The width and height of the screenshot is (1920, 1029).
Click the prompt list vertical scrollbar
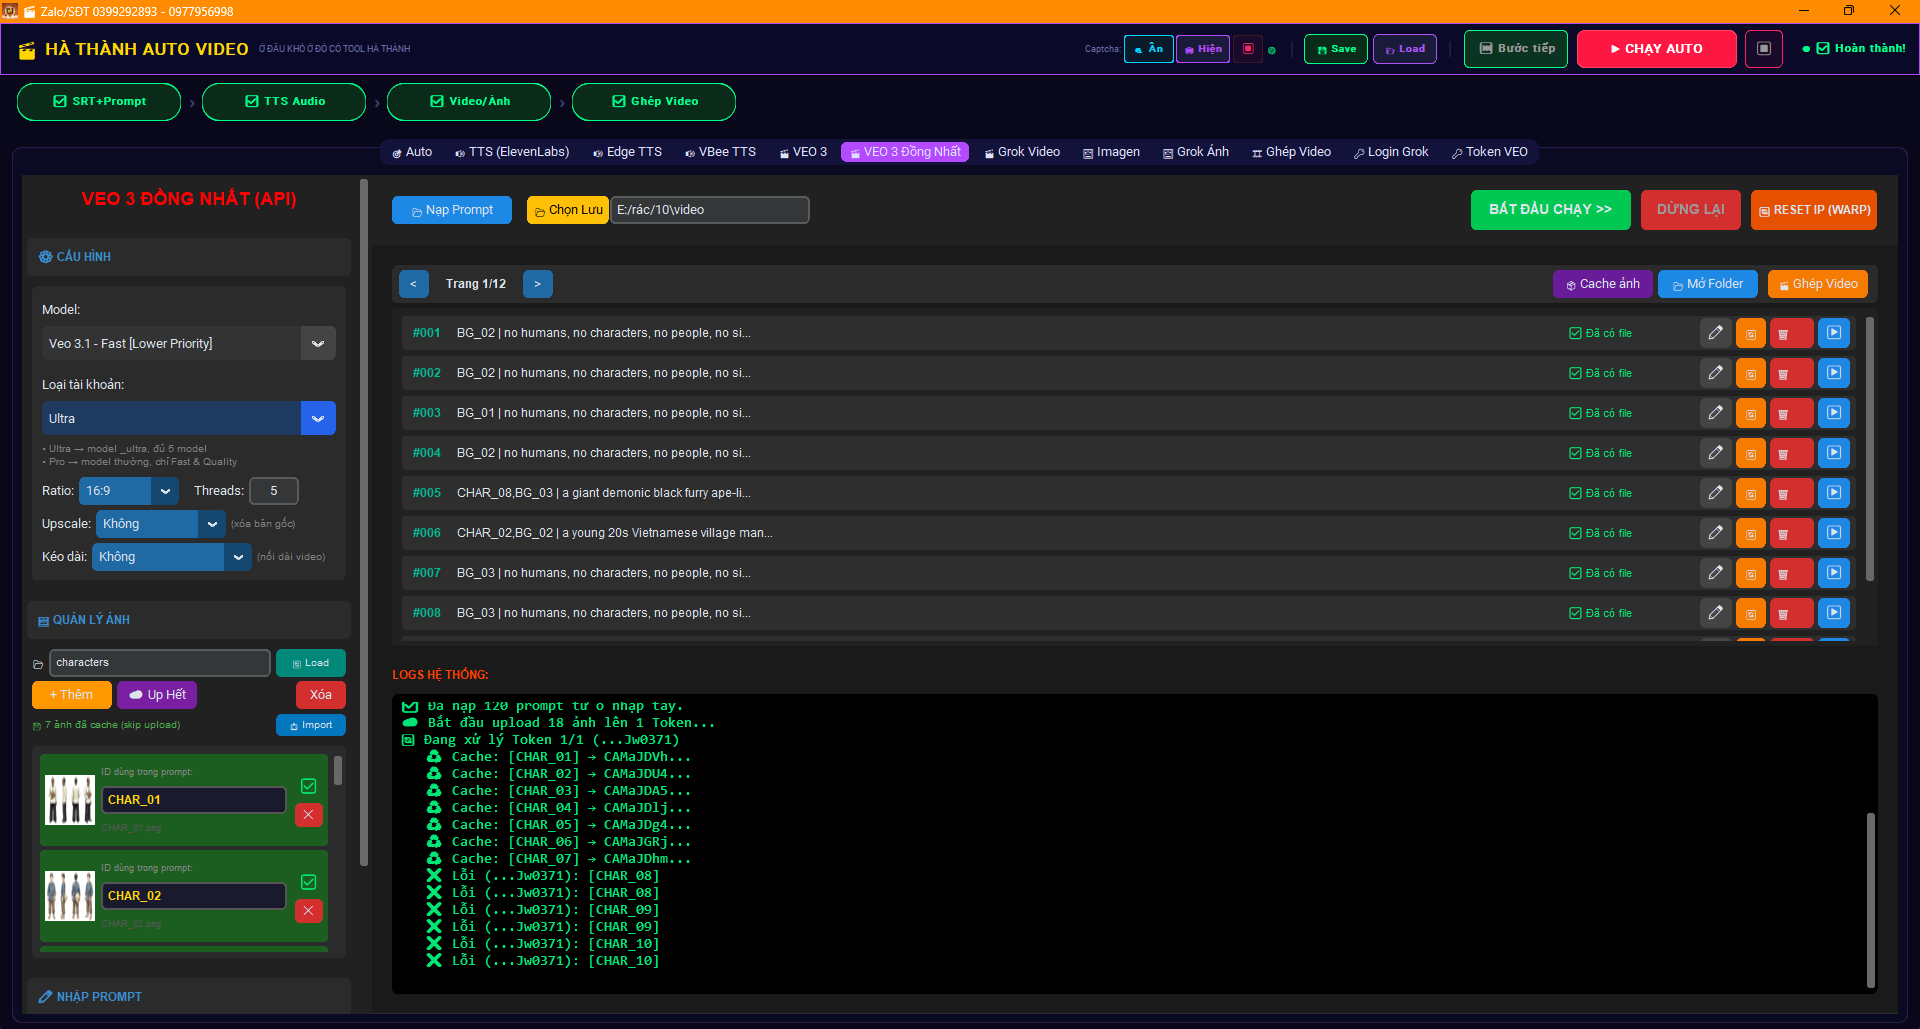point(1869,450)
